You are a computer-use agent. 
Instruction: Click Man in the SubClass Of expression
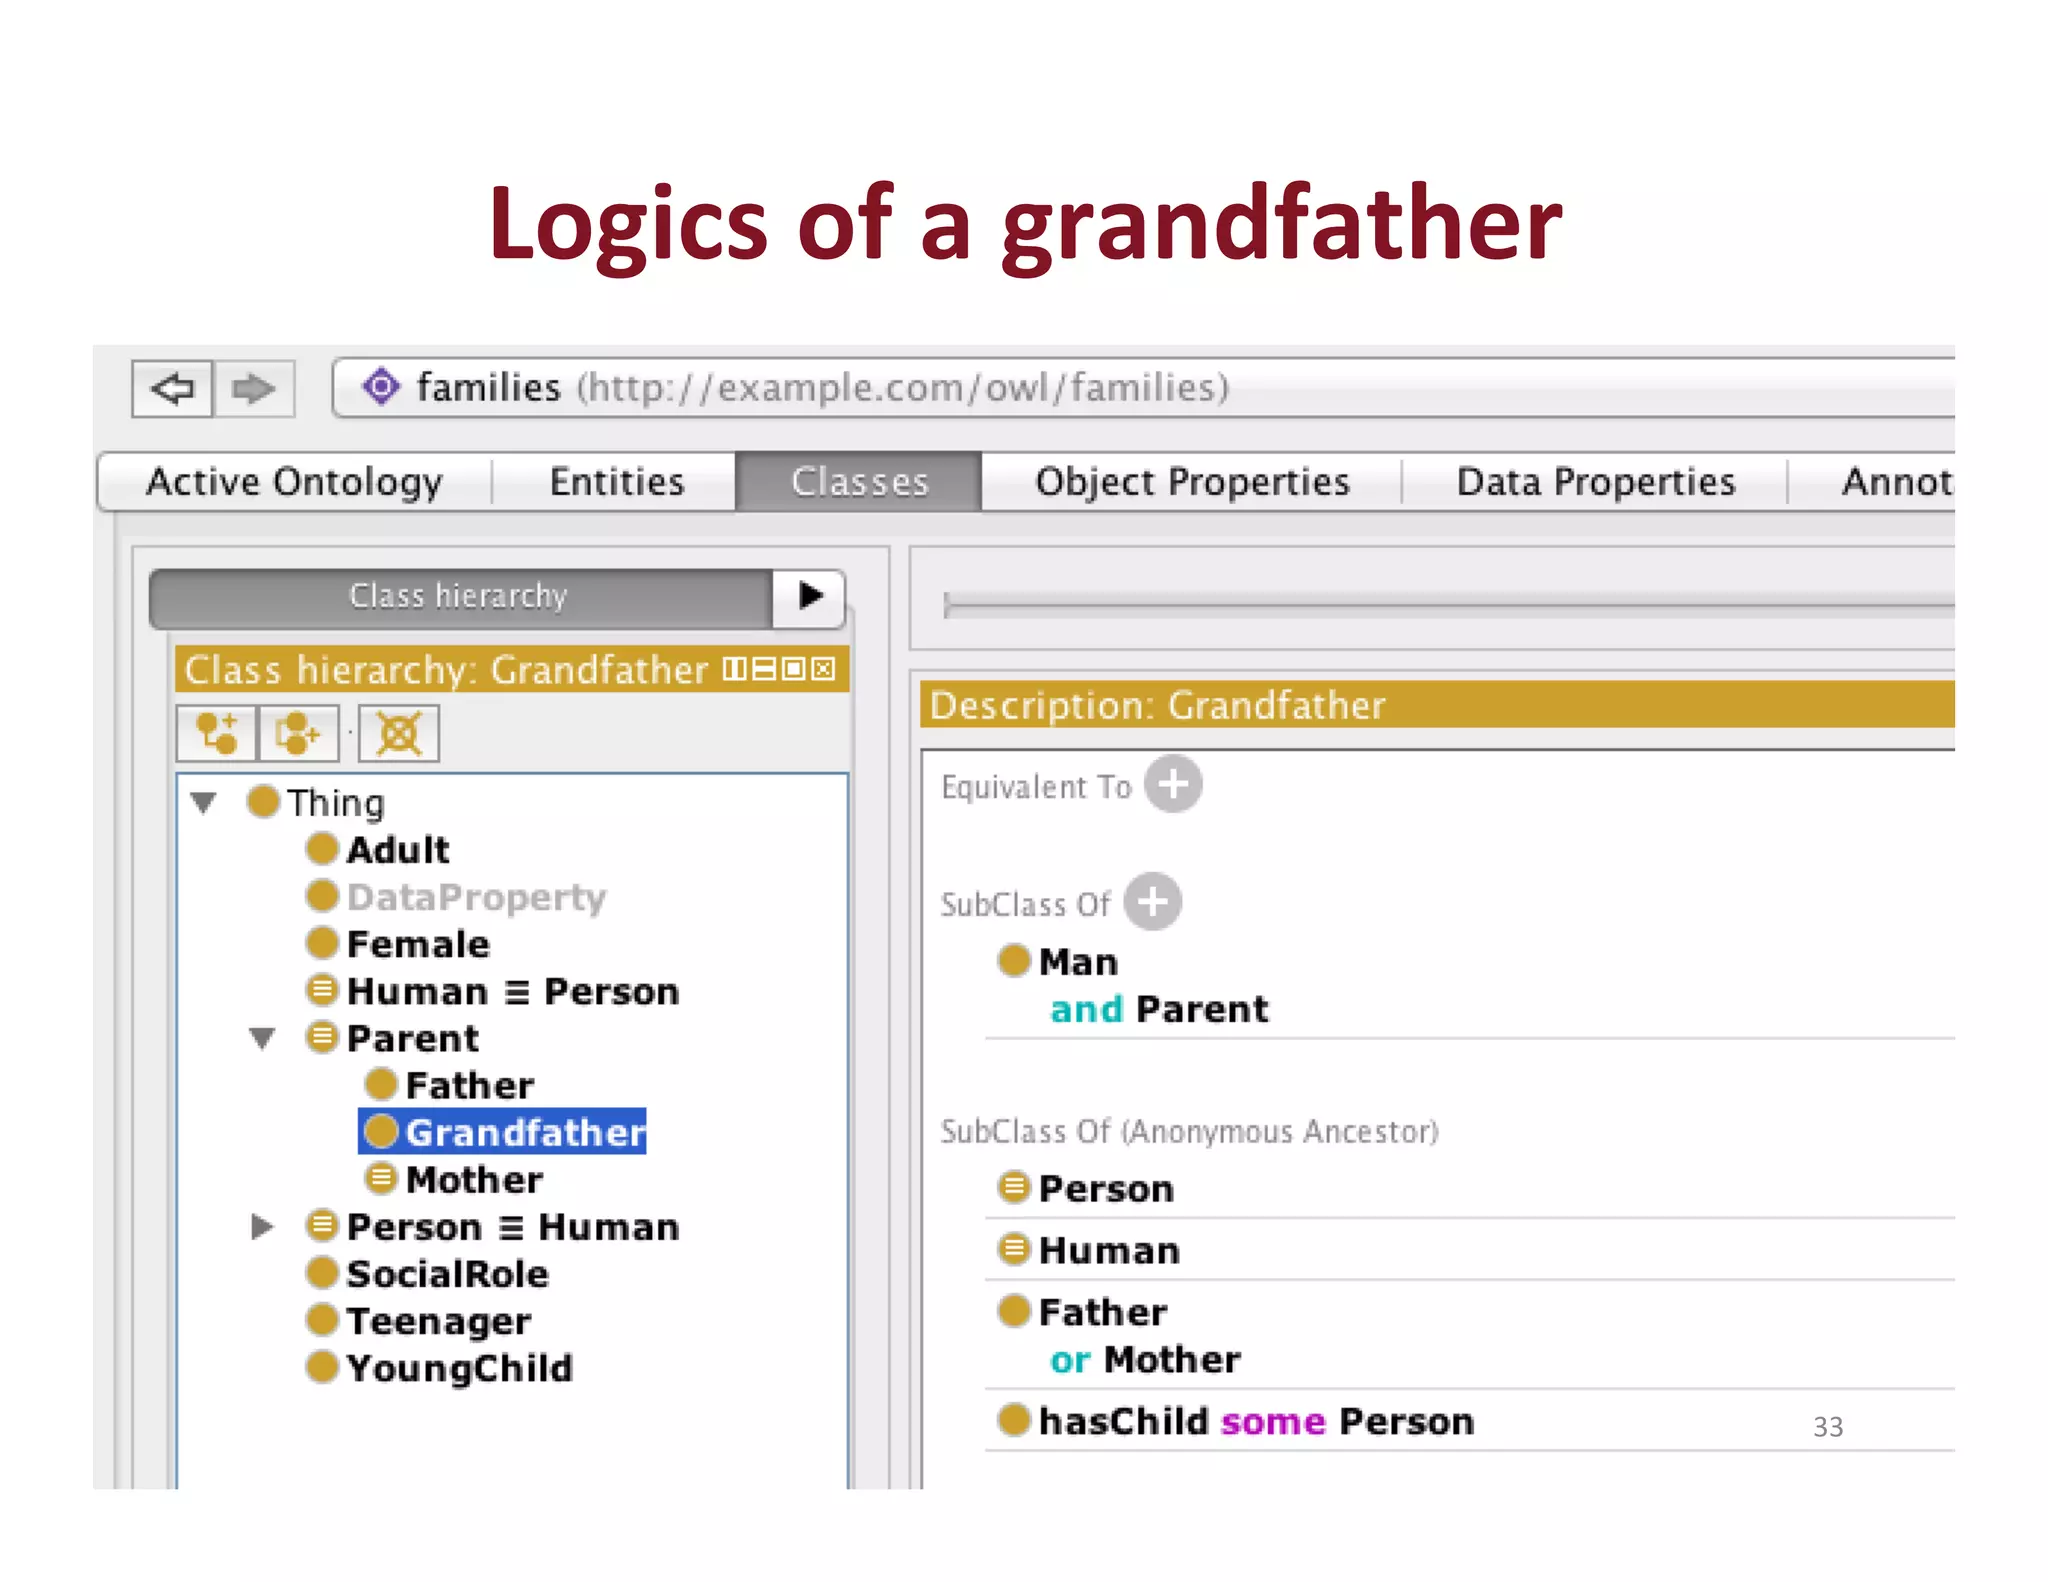[1078, 961]
